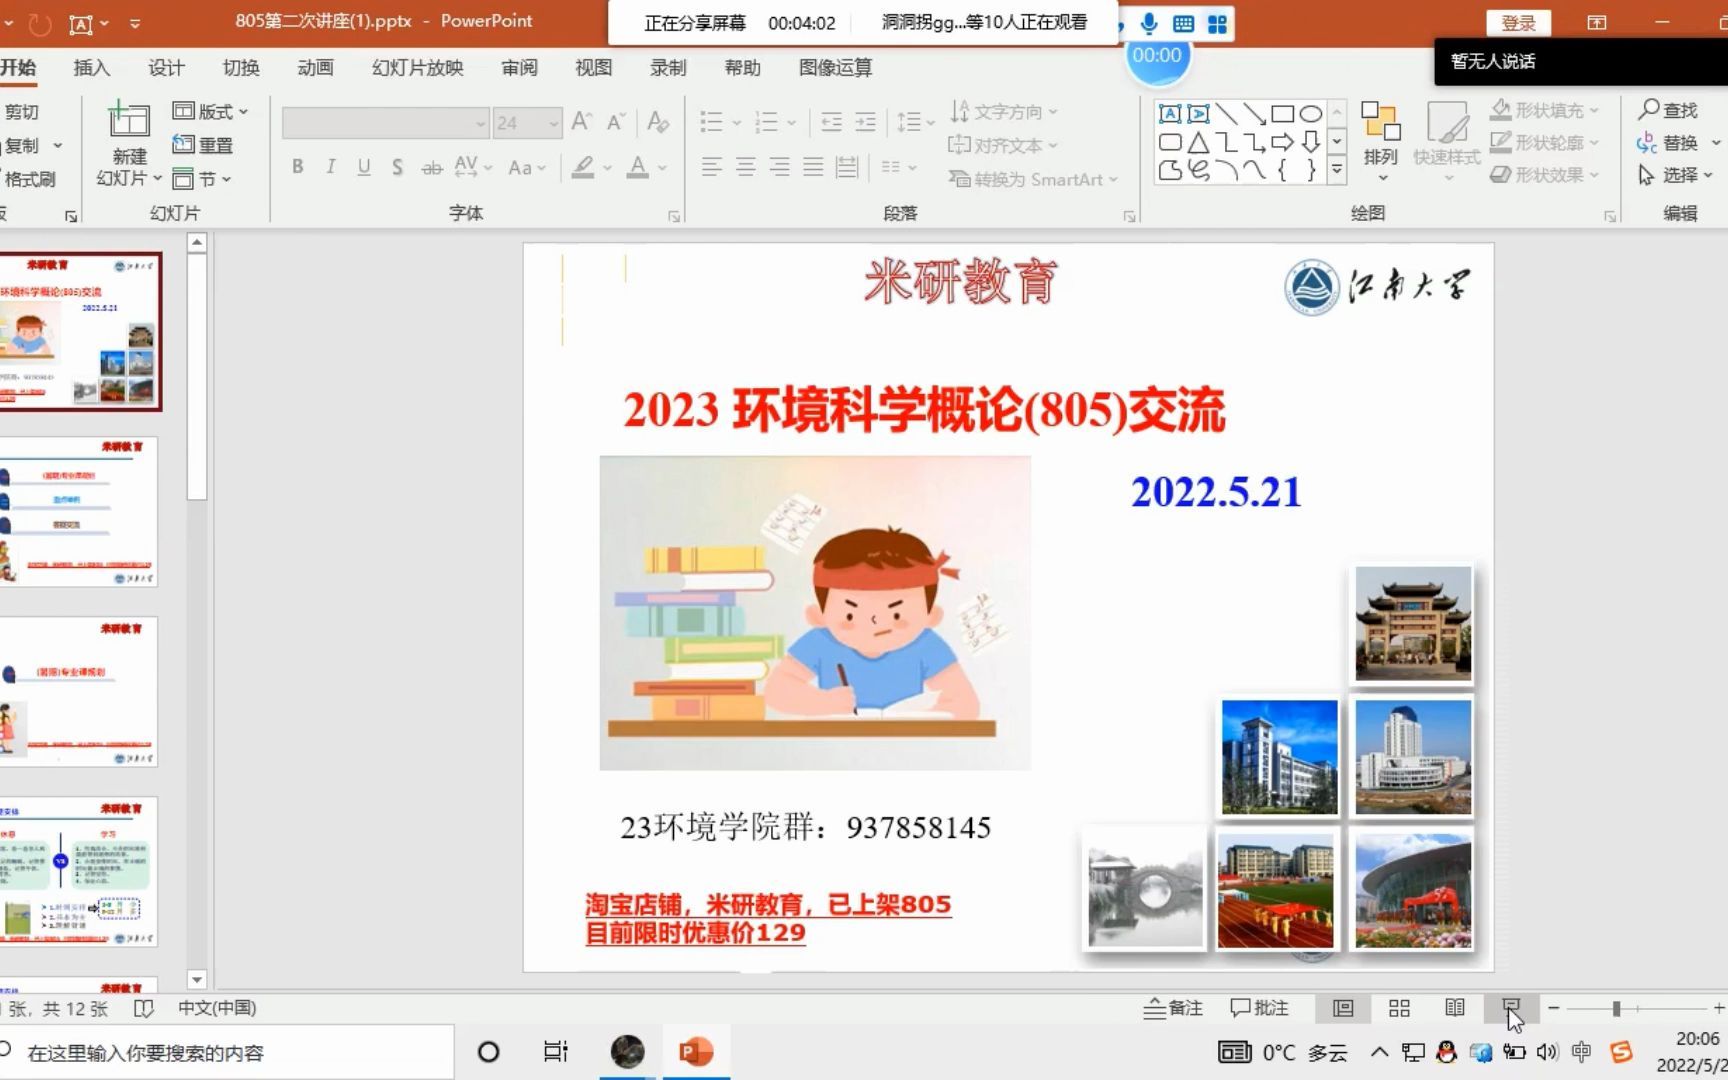
Task: Click Cortana circle icon on taskbar
Action: pyautogui.click(x=488, y=1052)
